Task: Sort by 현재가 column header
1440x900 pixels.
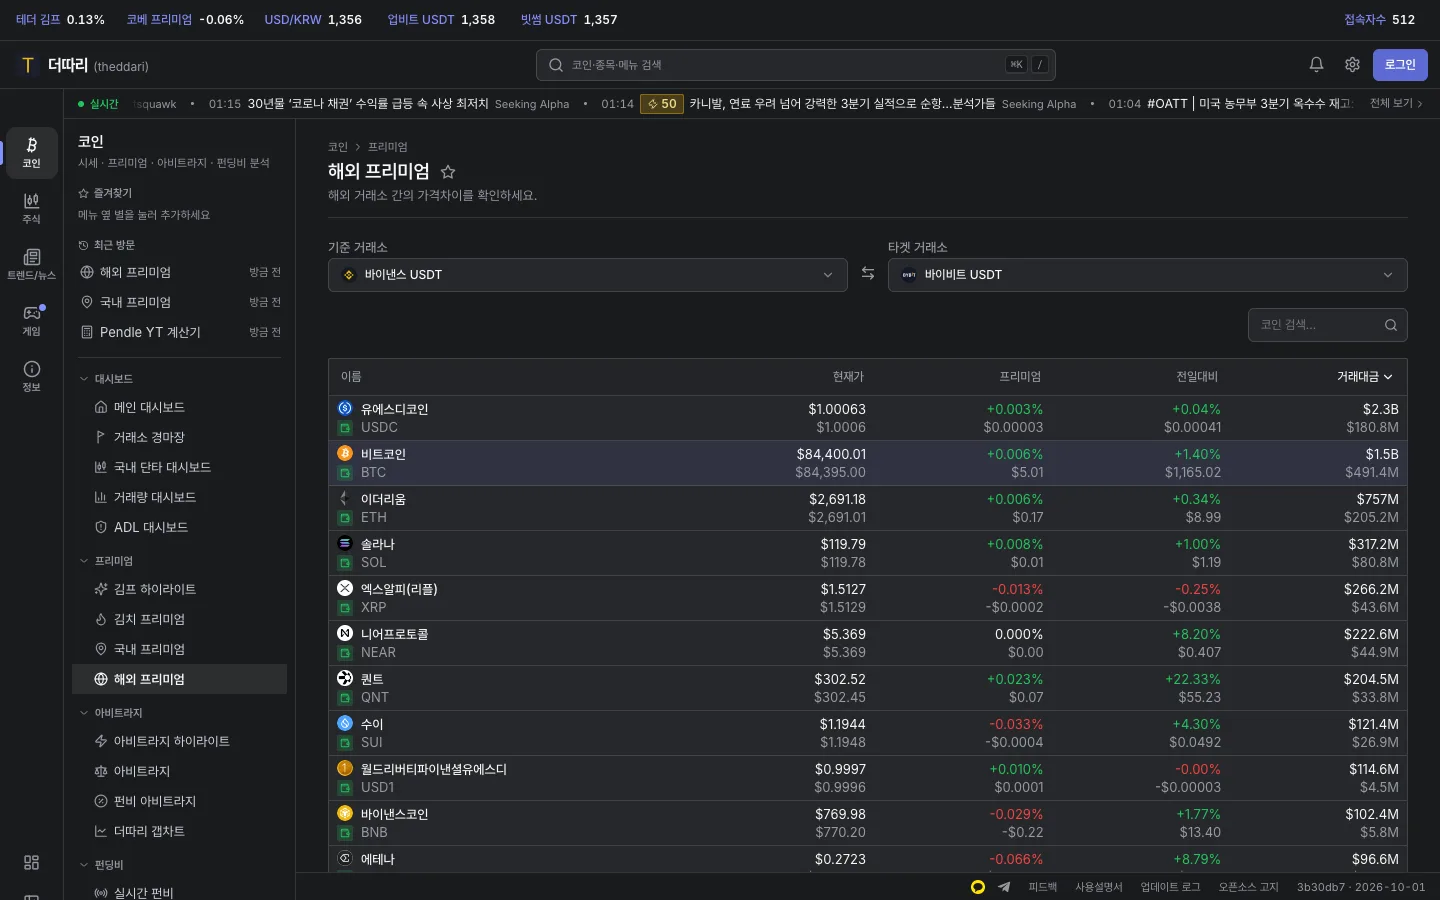Action: coord(848,377)
